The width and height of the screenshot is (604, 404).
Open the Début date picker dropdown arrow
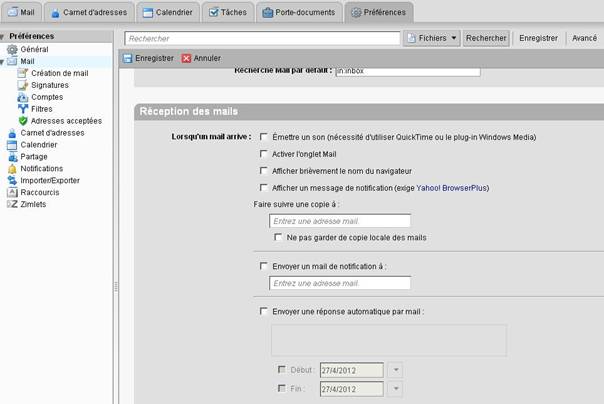click(396, 370)
